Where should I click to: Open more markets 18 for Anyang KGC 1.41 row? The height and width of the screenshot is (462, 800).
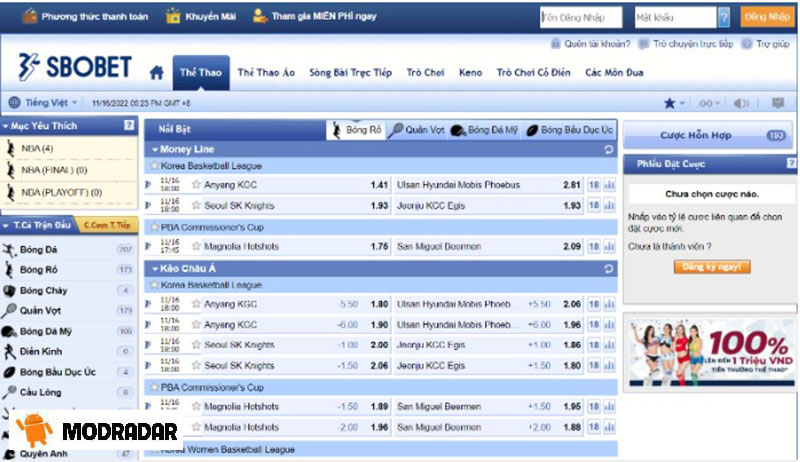[x=594, y=185]
